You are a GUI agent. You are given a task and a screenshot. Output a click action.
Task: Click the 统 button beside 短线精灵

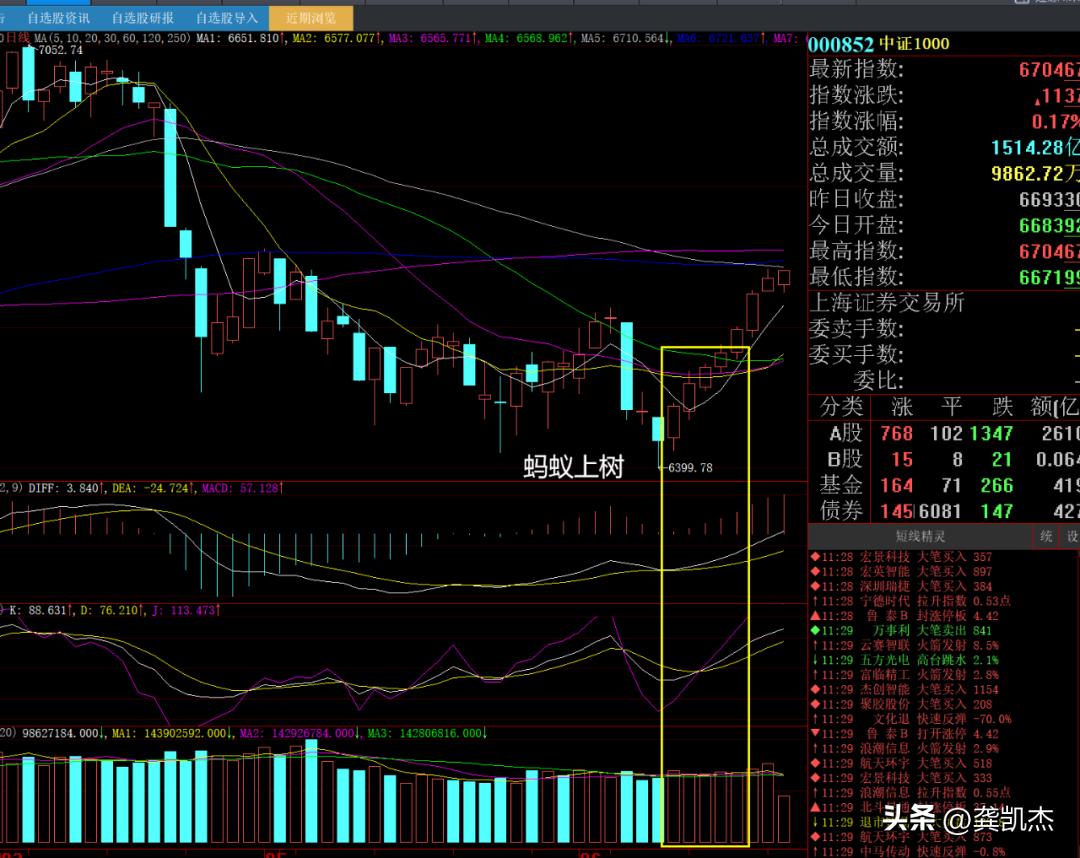pyautogui.click(x=1046, y=537)
